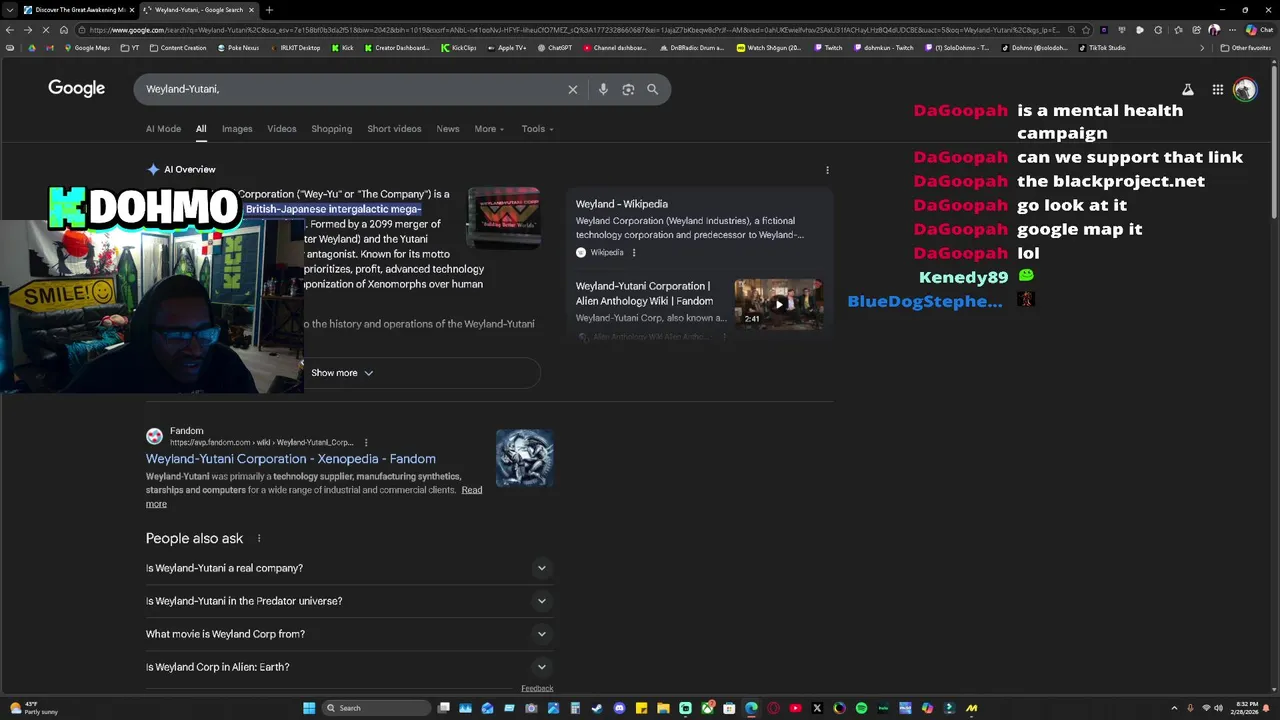The image size is (1280, 720).
Task: Search by image with Google Lens icon
Action: (628, 89)
